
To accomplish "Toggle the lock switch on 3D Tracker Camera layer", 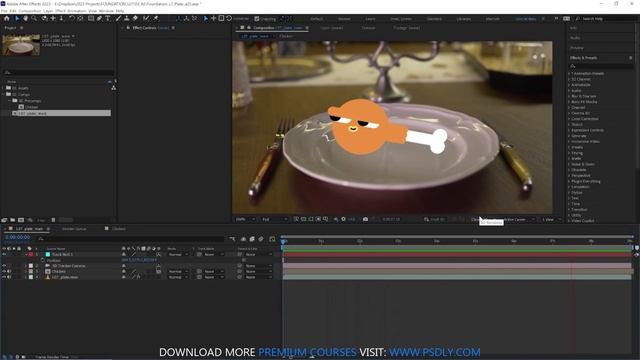I will [x=19, y=266].
